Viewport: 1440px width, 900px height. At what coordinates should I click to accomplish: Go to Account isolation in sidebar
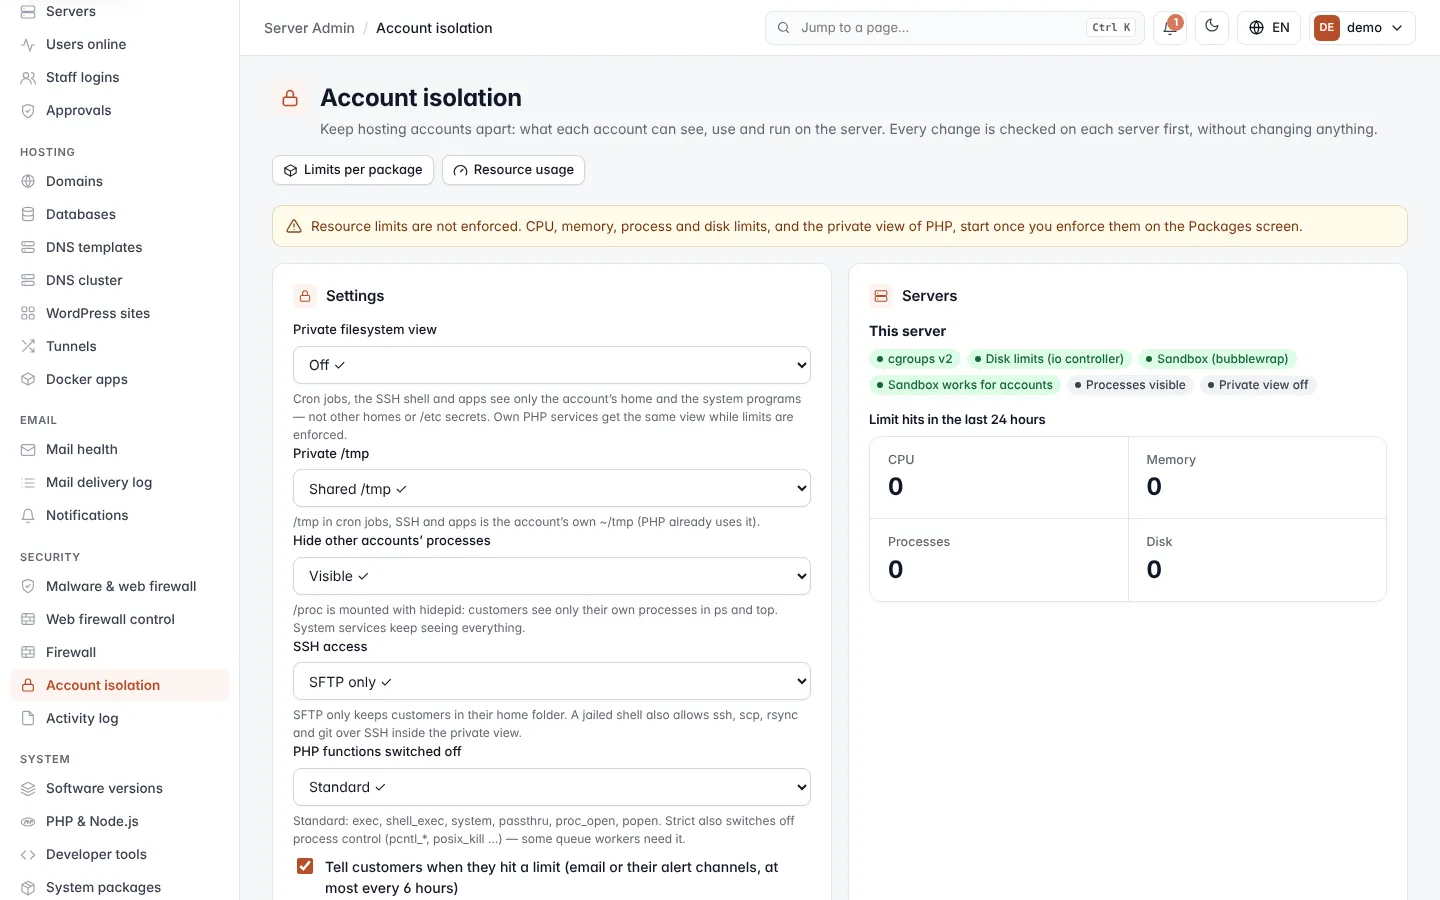pos(120,685)
